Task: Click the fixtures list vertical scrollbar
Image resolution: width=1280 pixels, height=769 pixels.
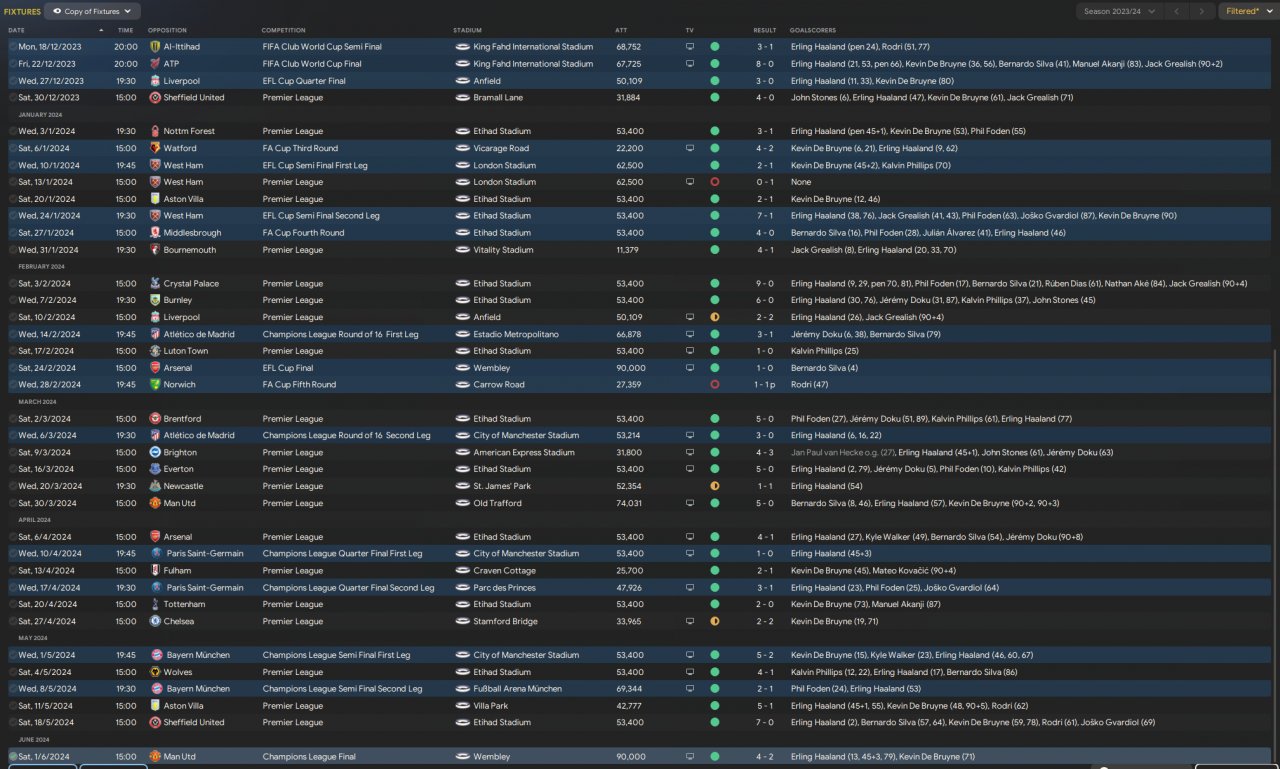Action: (x=1275, y=555)
